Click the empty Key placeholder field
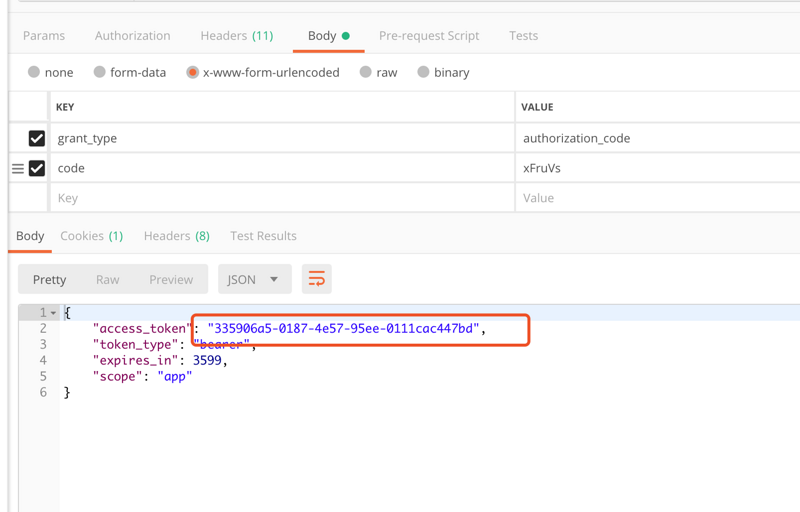The image size is (800, 512). [282, 198]
